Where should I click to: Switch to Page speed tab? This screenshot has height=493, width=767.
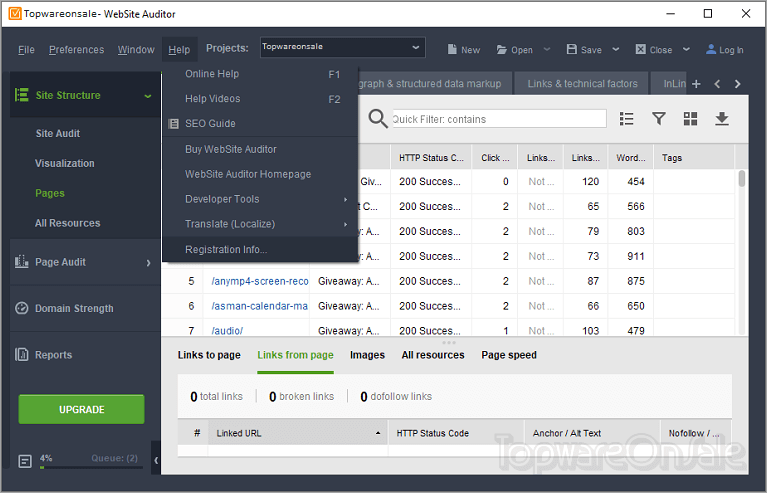[x=509, y=355]
